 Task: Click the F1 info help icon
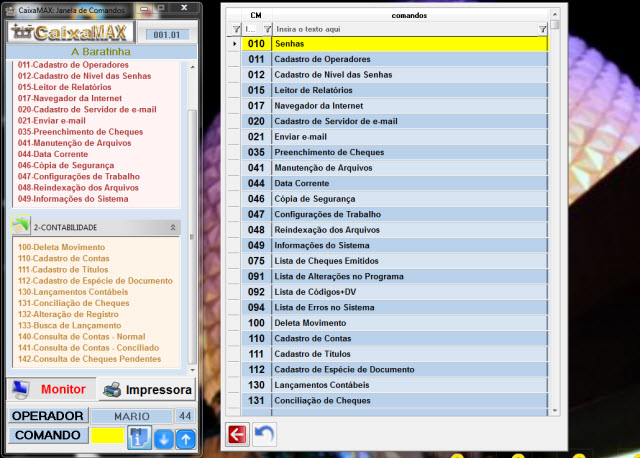[139, 437]
